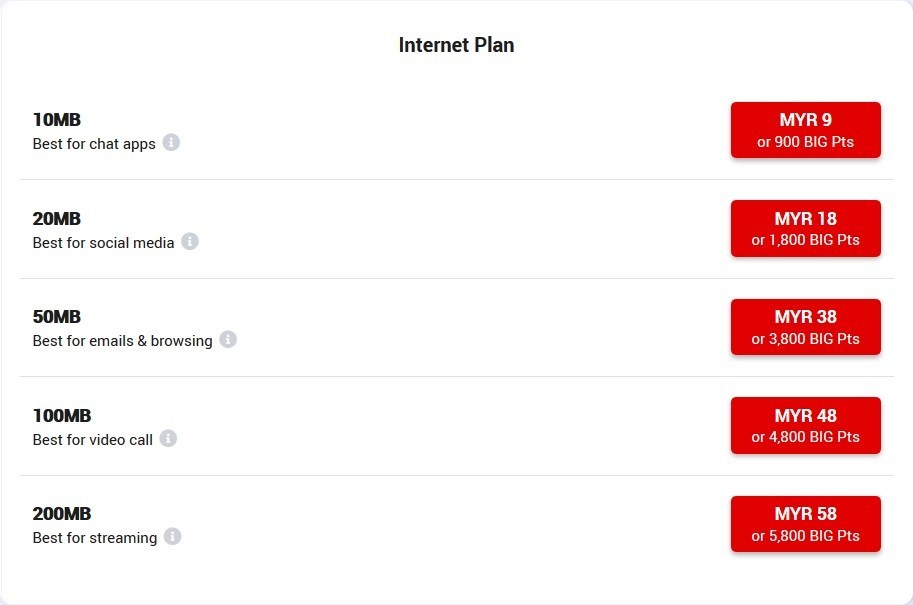The width and height of the screenshot is (913, 605).
Task: Click the 'Best for chat apps' text
Action: [x=94, y=144]
